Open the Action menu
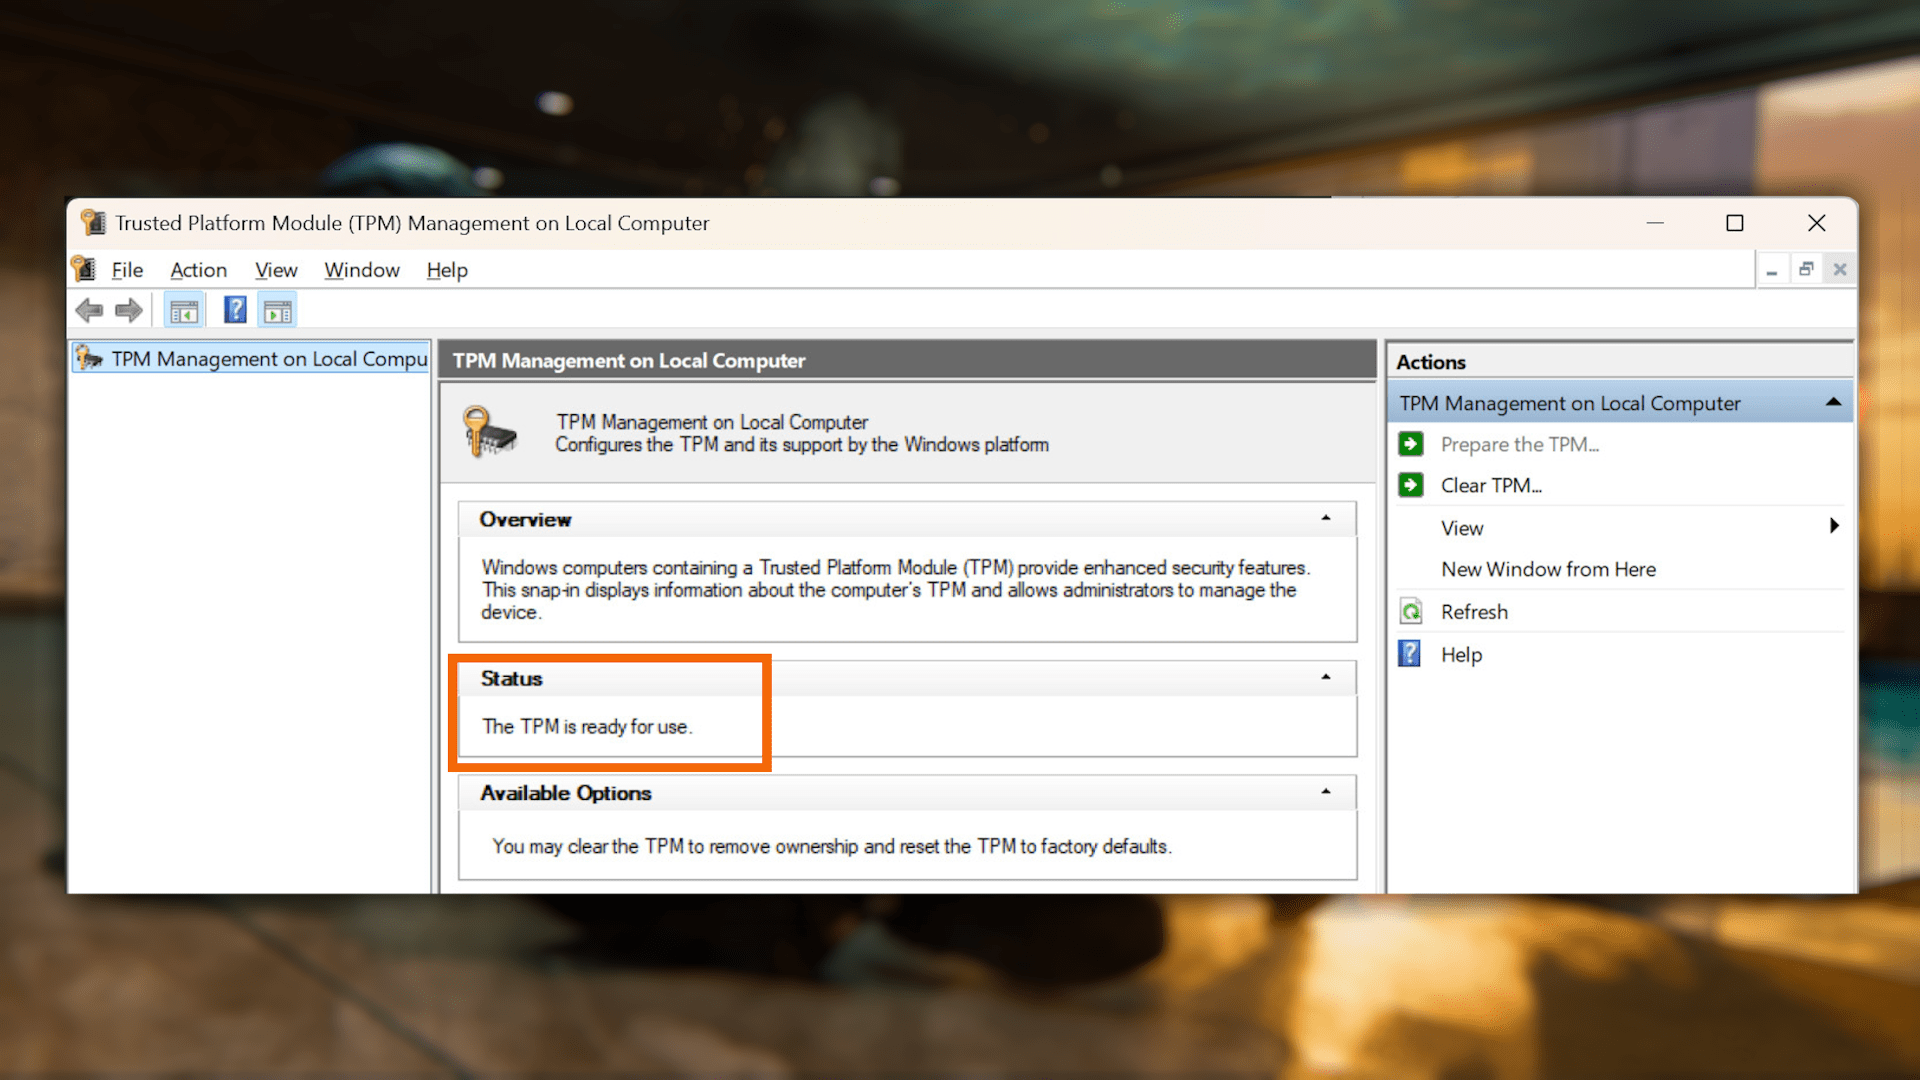Screen dimensions: 1920x1080 [198, 270]
